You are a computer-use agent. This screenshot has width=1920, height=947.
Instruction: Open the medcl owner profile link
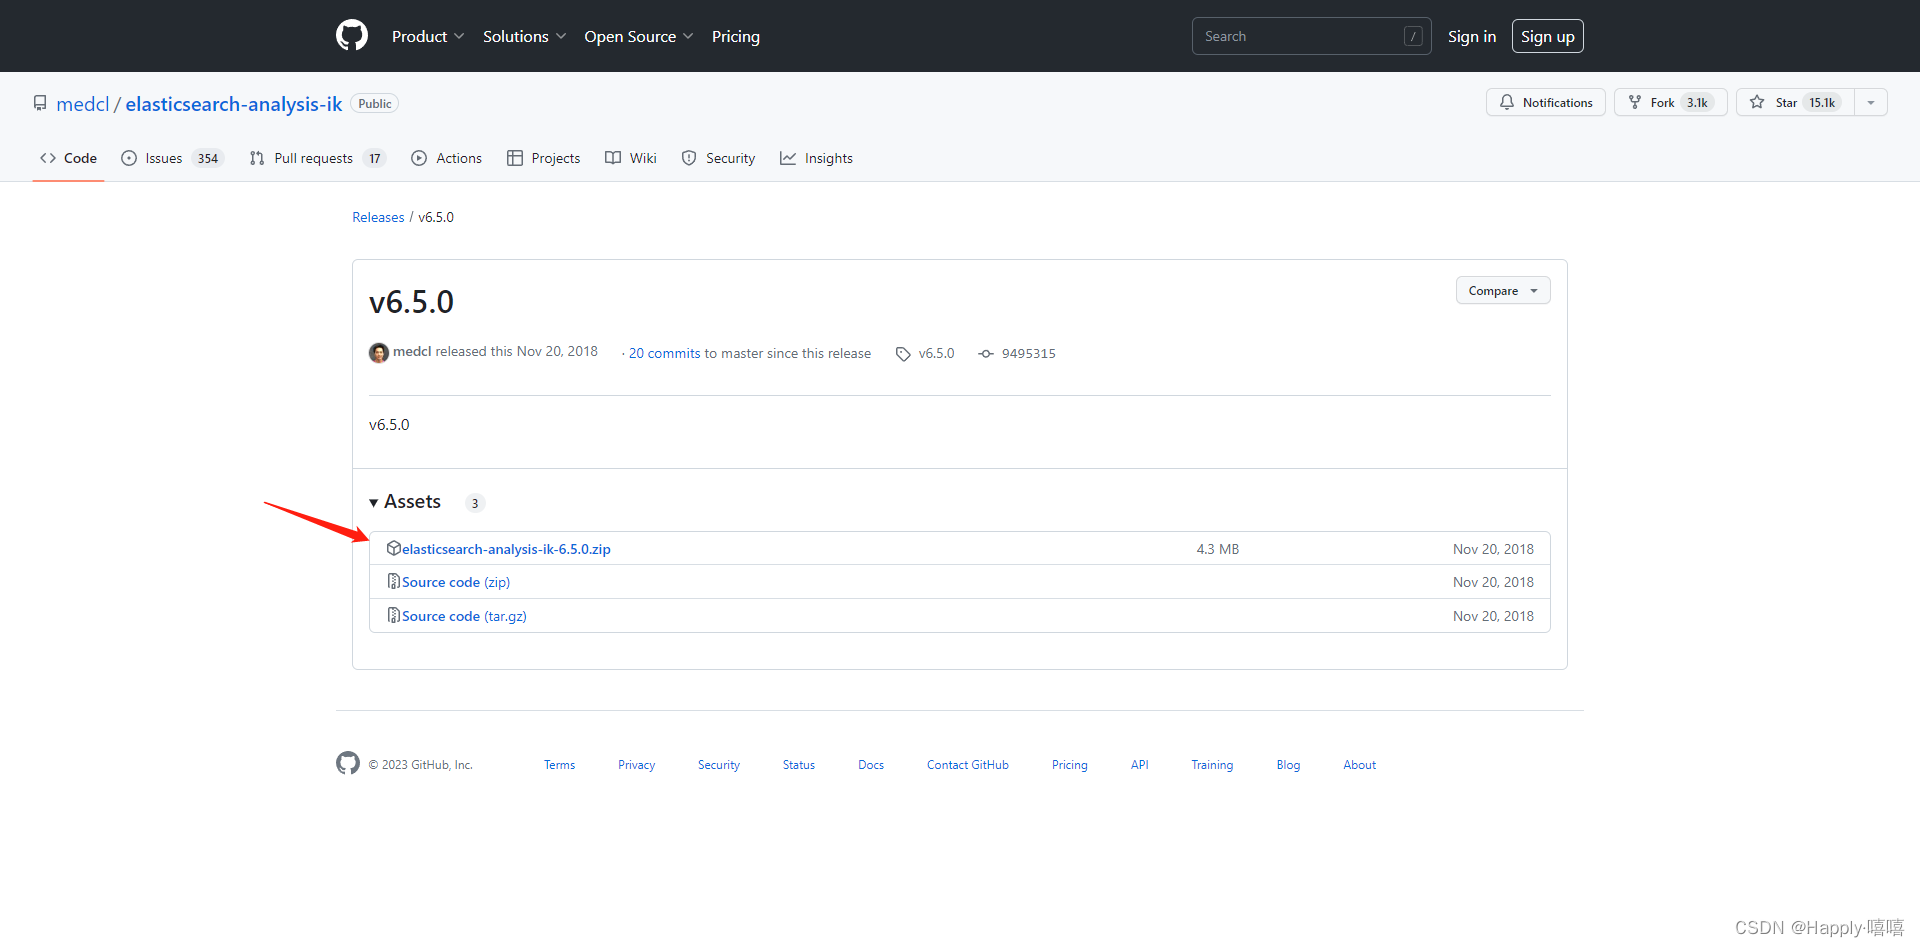tap(82, 104)
